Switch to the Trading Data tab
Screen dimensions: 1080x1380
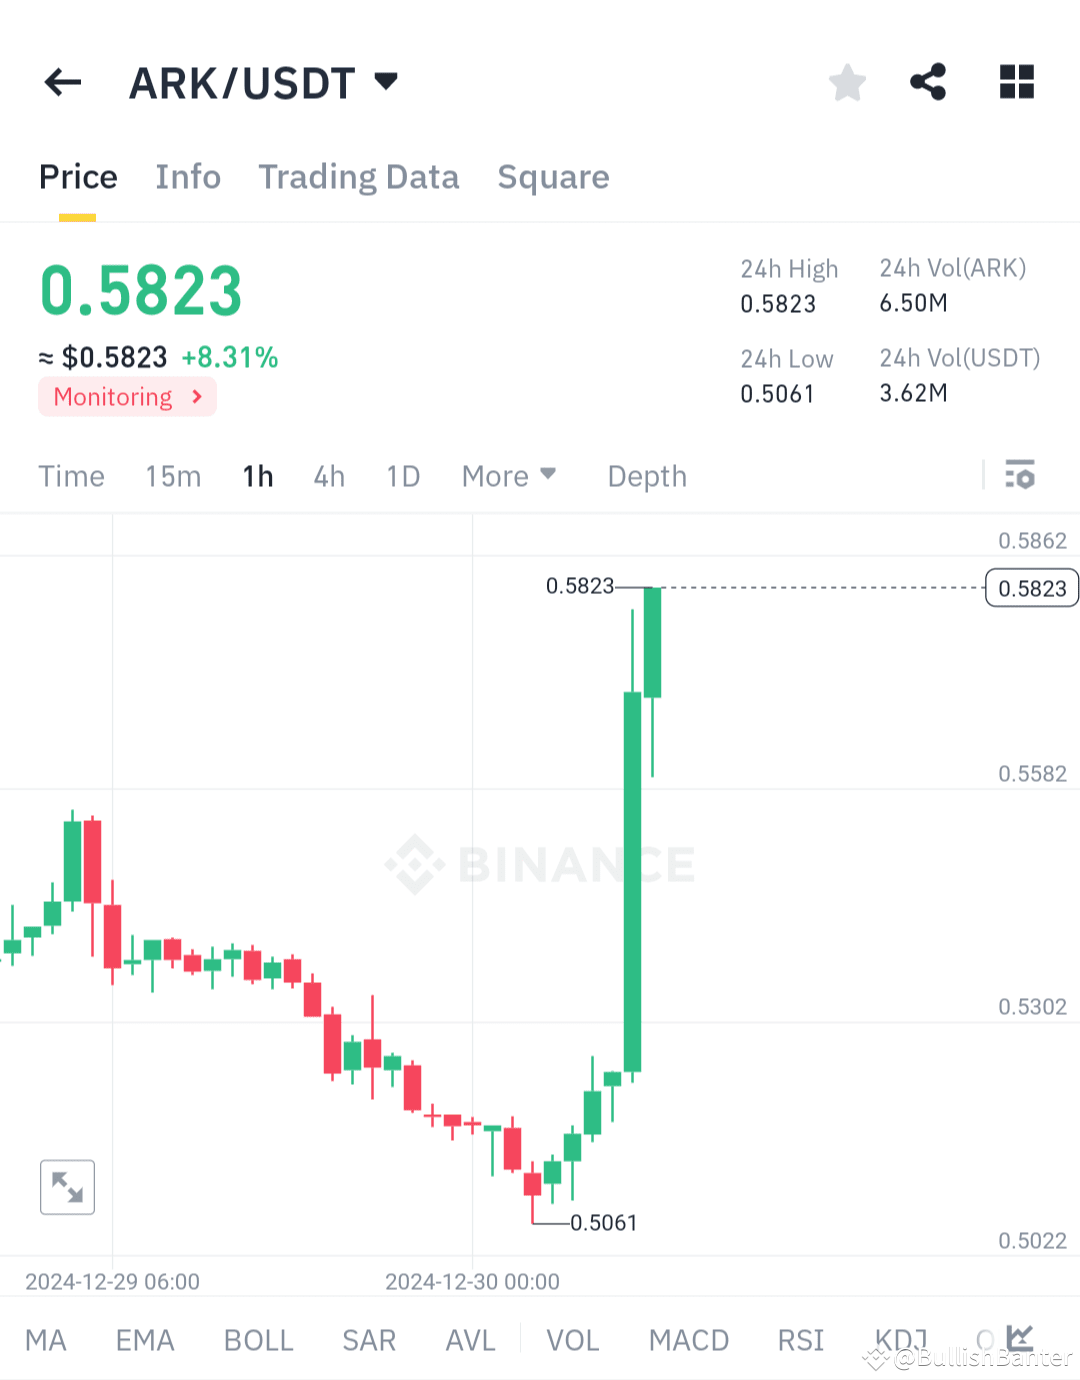[x=358, y=177]
